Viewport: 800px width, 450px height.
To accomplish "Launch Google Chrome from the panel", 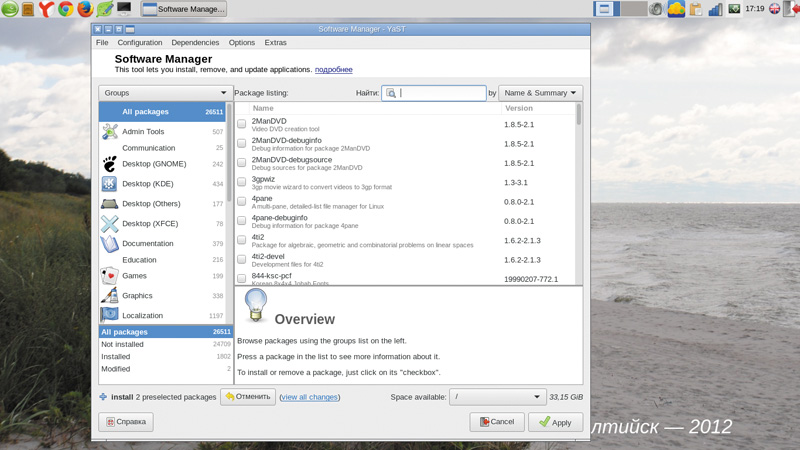I will click(65, 9).
